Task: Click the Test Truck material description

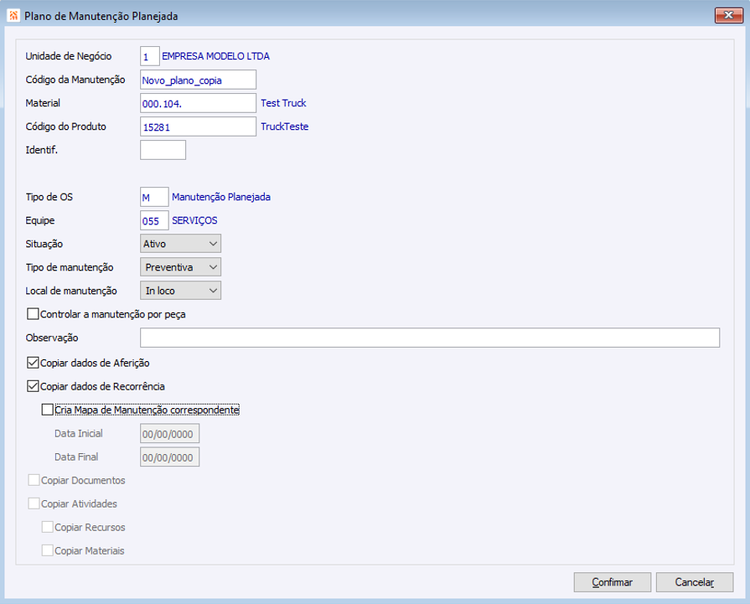Action: [x=284, y=103]
